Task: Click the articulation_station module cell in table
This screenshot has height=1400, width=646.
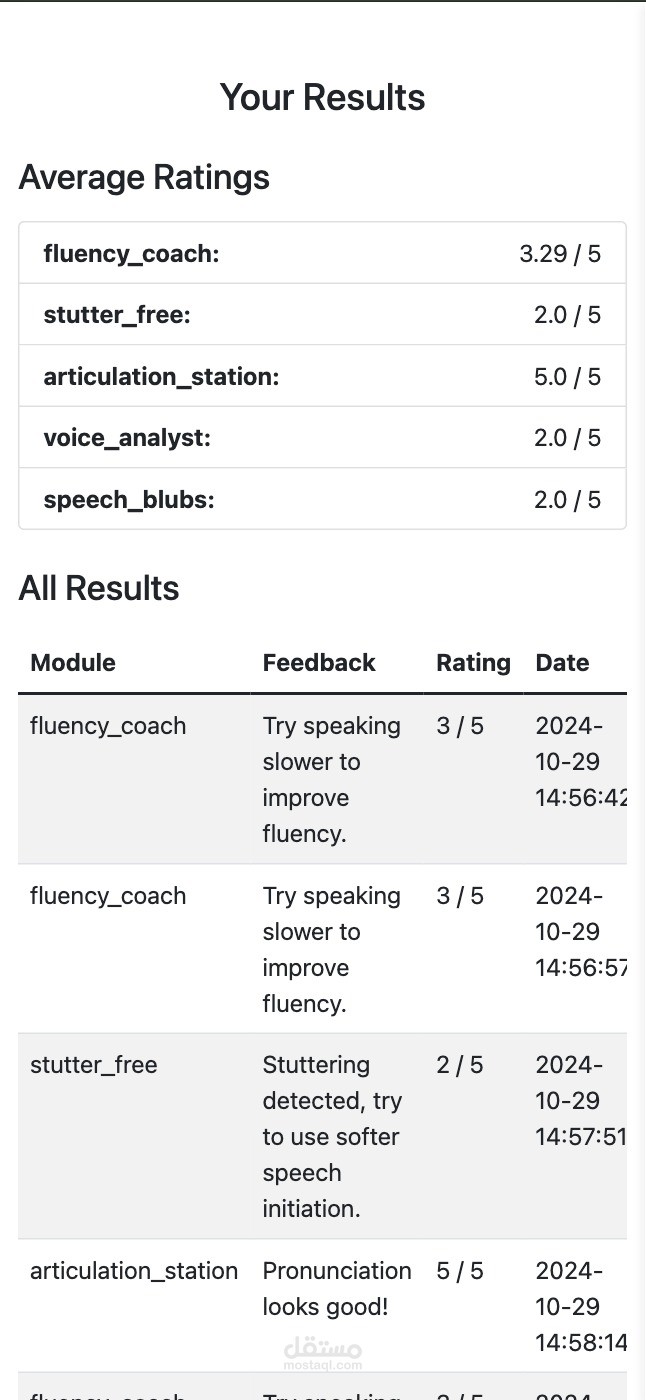Action: 134,1271
